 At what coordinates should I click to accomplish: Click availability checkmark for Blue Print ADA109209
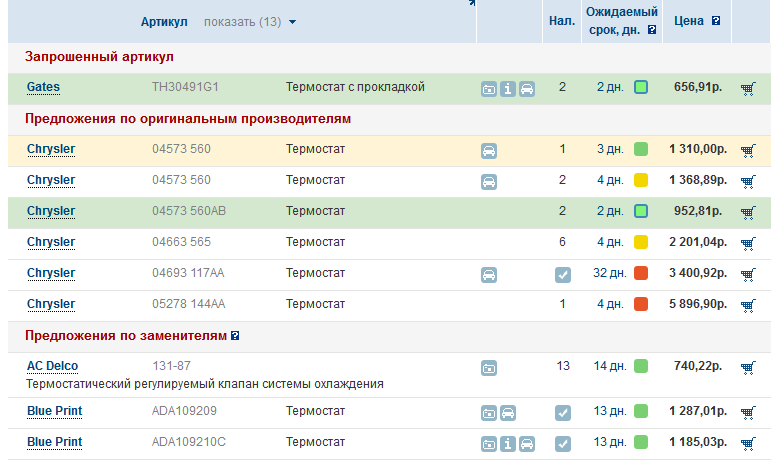563,413
